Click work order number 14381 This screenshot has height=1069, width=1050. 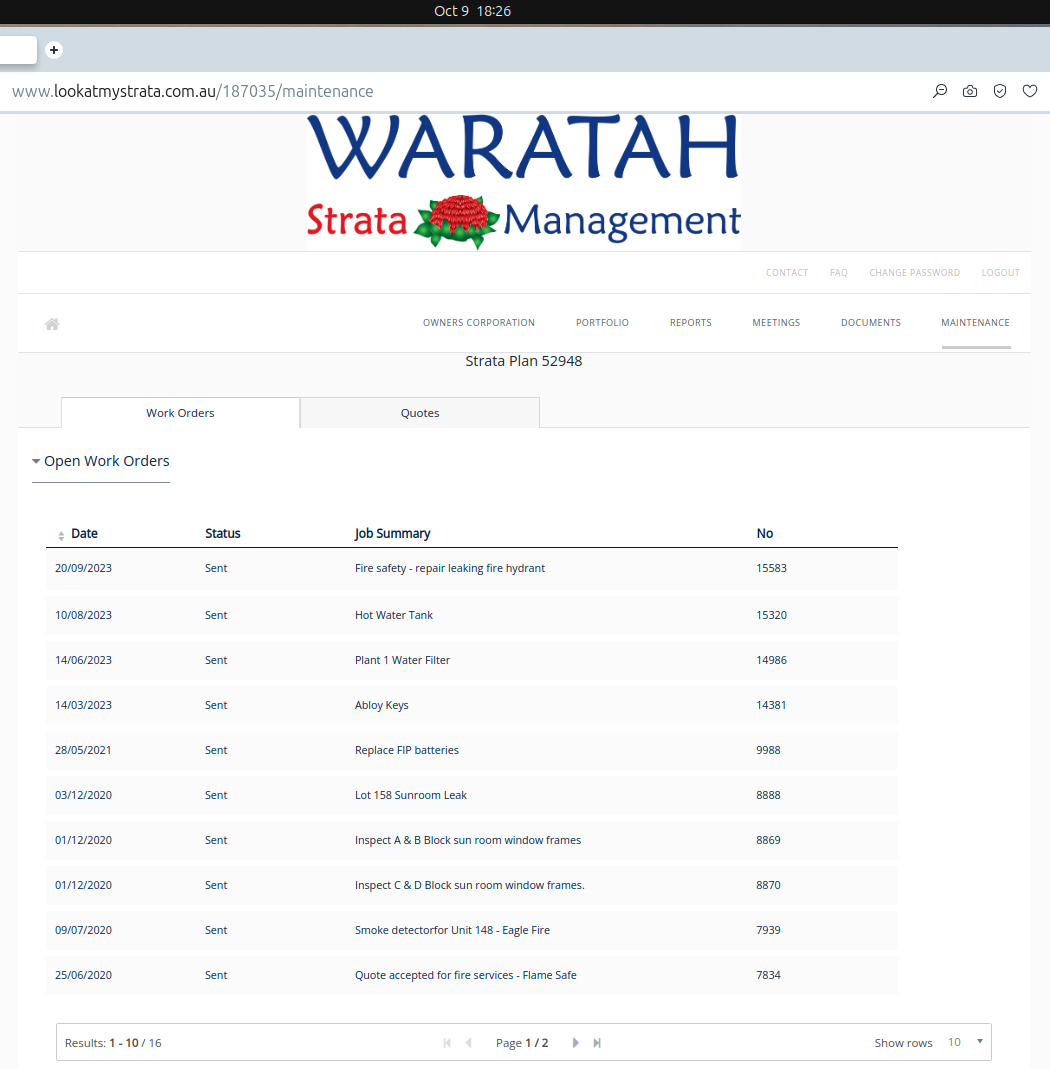(x=771, y=705)
